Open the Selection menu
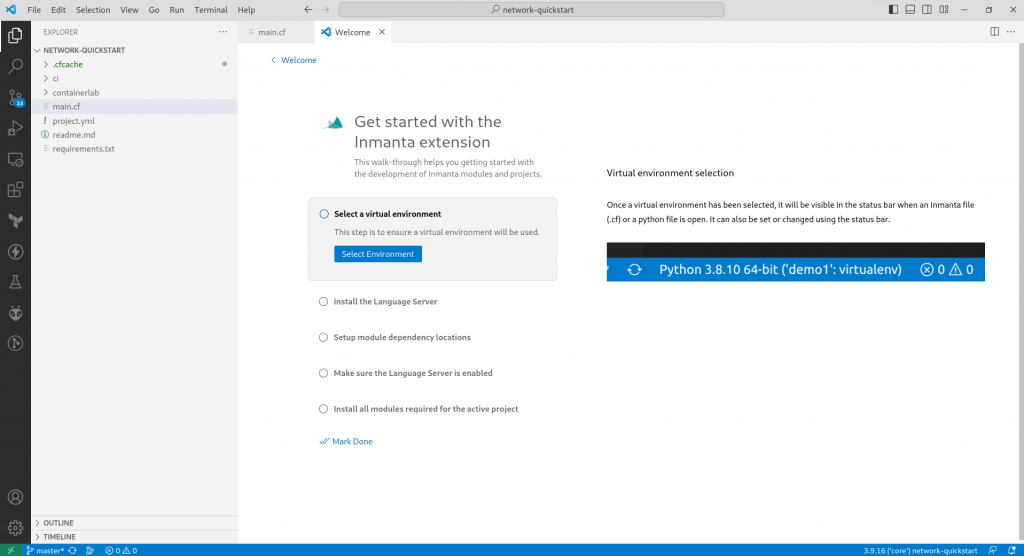1024x556 pixels. coord(93,10)
